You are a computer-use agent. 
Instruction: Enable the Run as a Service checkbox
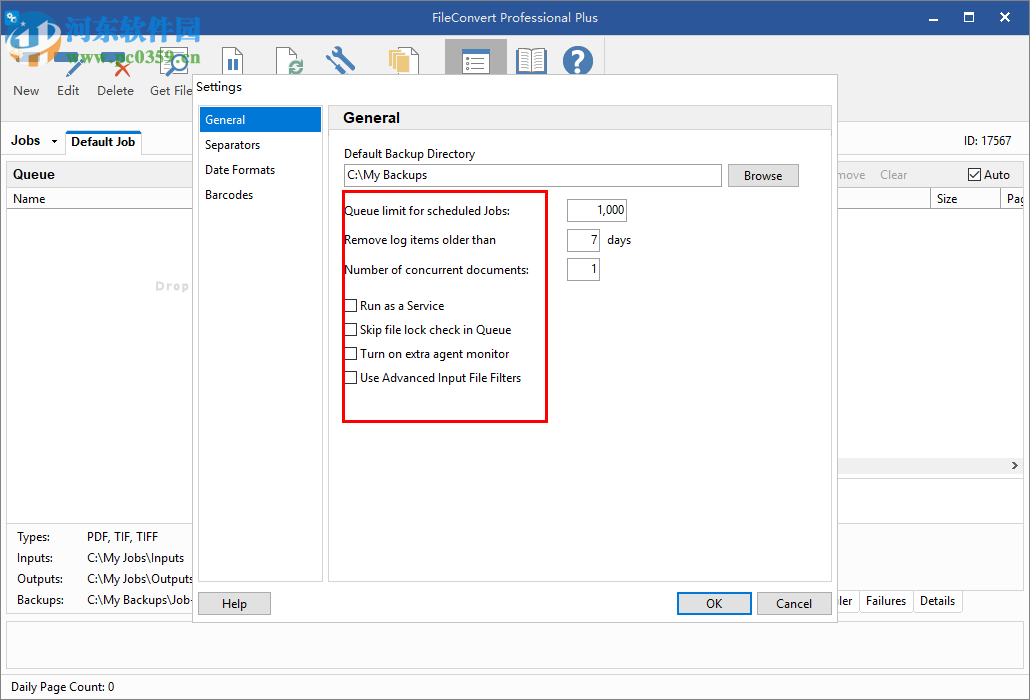[351, 305]
